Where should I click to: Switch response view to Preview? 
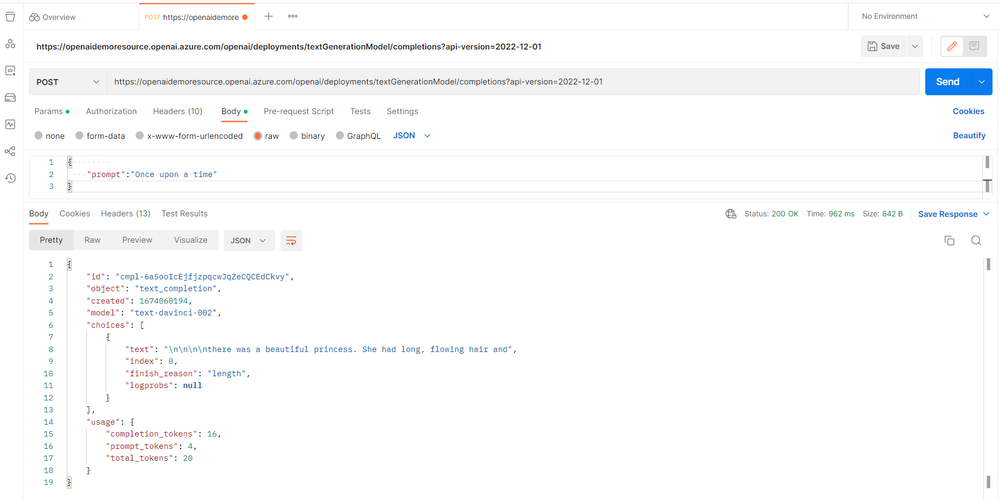[137, 240]
